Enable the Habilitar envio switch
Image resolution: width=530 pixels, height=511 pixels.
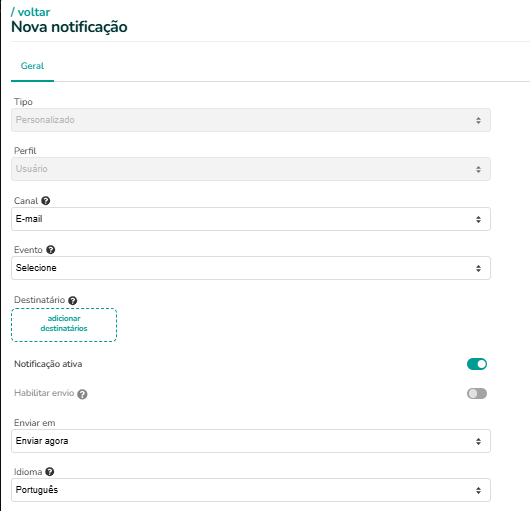pos(477,393)
